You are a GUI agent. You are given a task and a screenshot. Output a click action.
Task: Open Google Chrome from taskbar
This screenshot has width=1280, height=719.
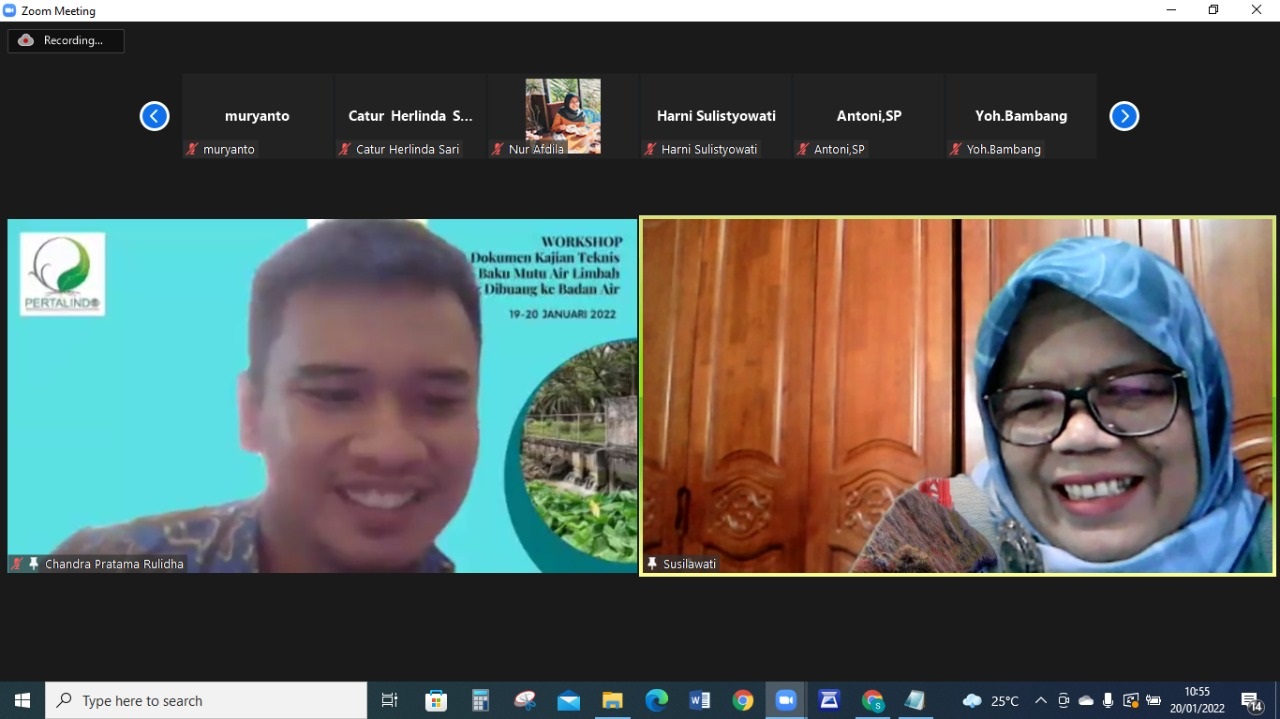point(742,701)
